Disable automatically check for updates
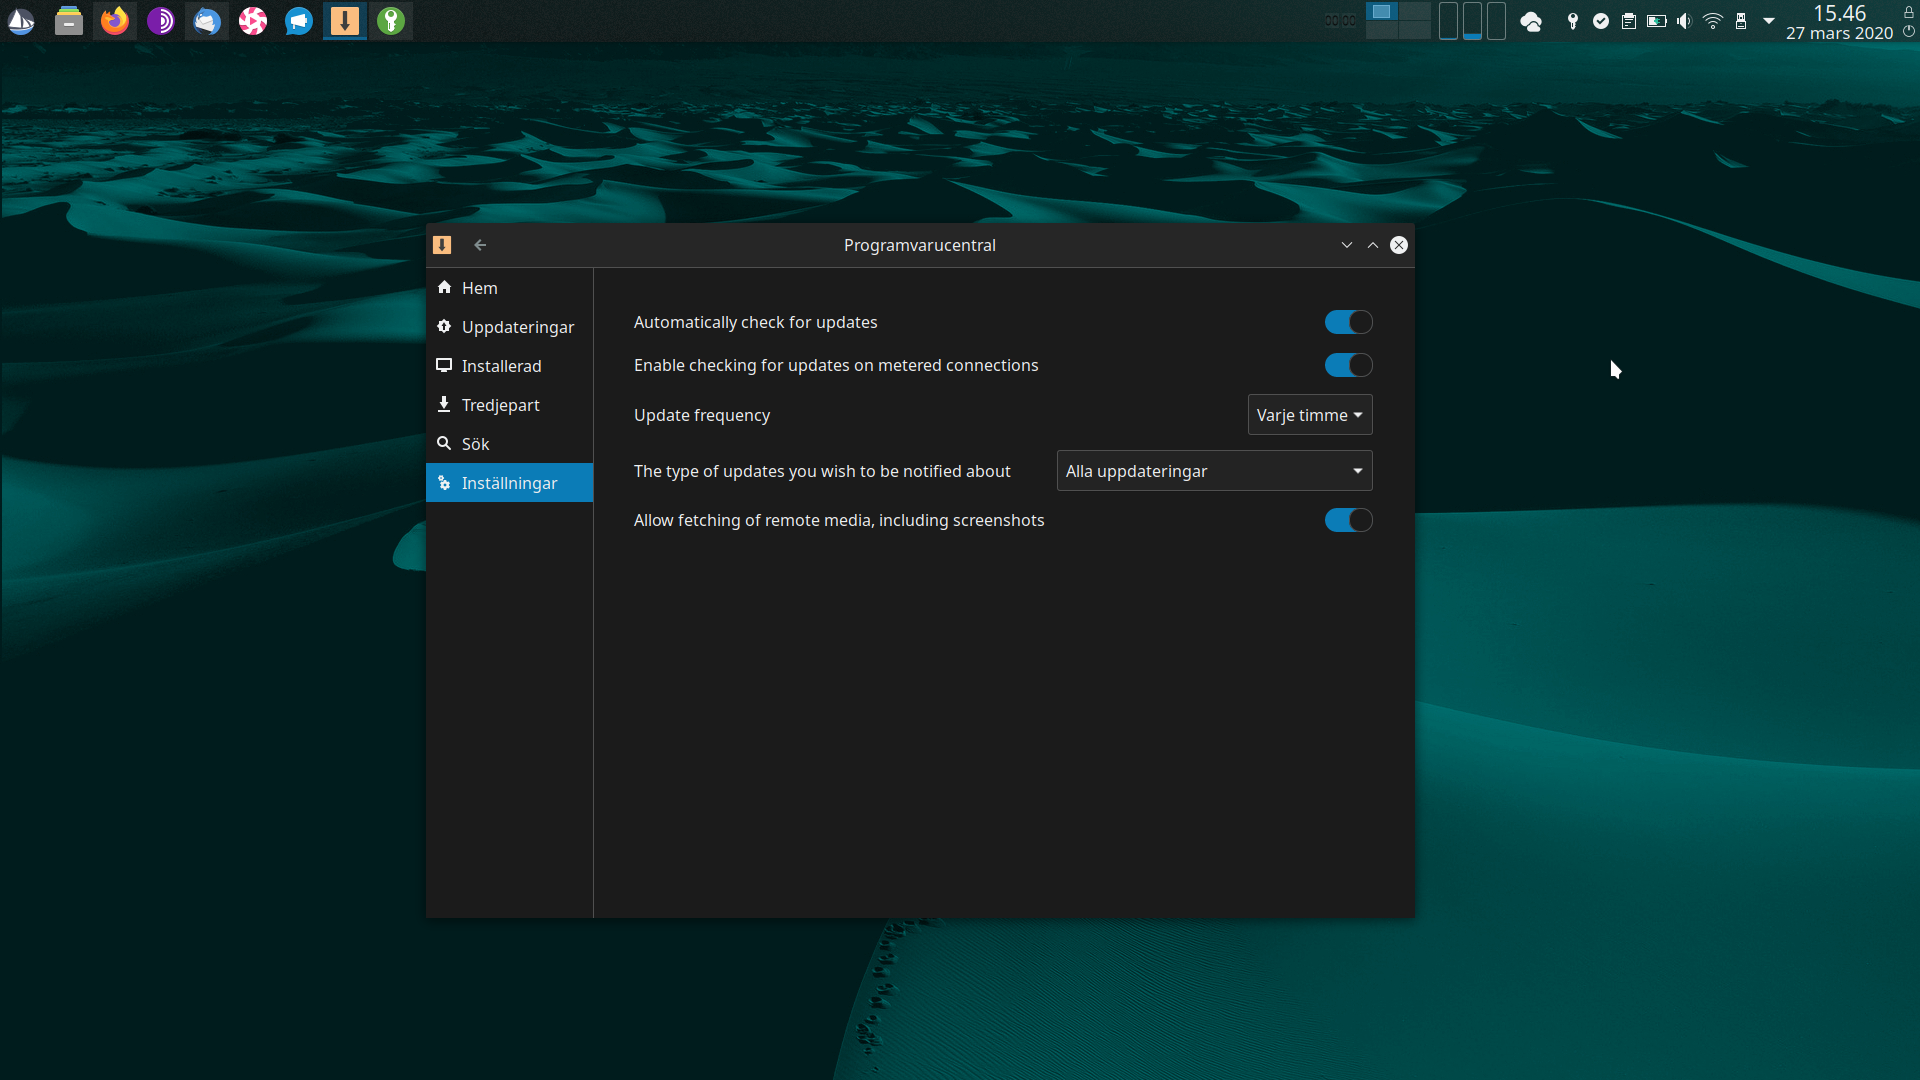This screenshot has height=1080, width=1920. [1348, 322]
